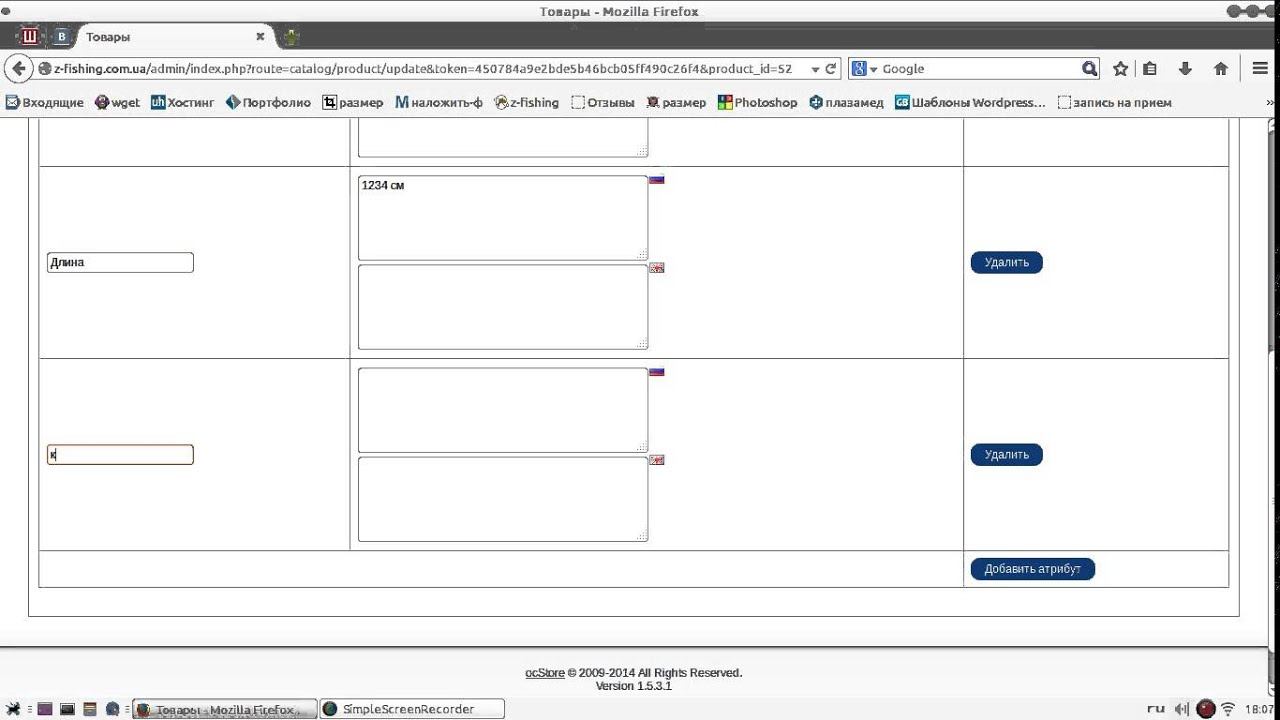This screenshot has width=1280, height=720.
Task: Reload the page with the refresh icon
Action: click(831, 69)
